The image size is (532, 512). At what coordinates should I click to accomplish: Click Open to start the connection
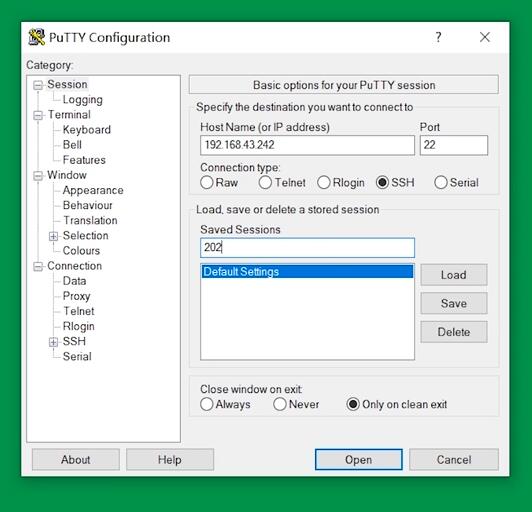click(359, 460)
